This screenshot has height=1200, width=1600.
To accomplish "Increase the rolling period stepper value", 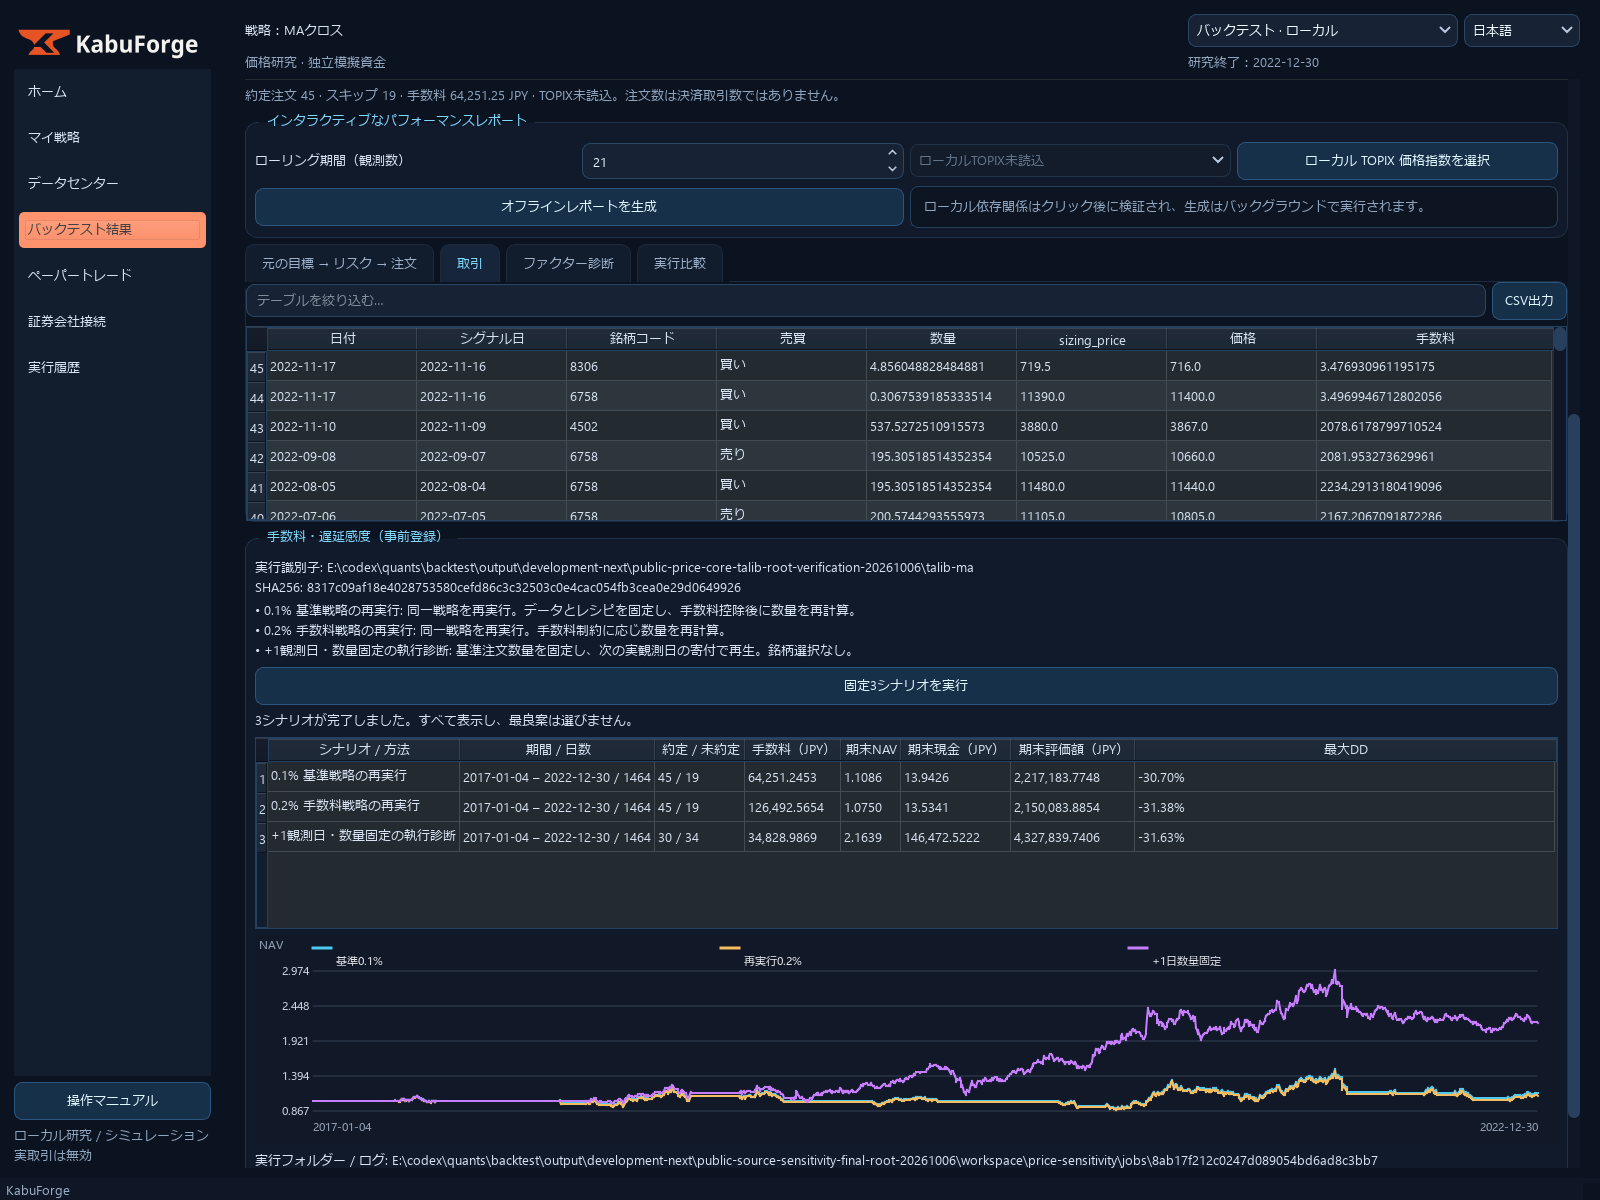I will 892,153.
